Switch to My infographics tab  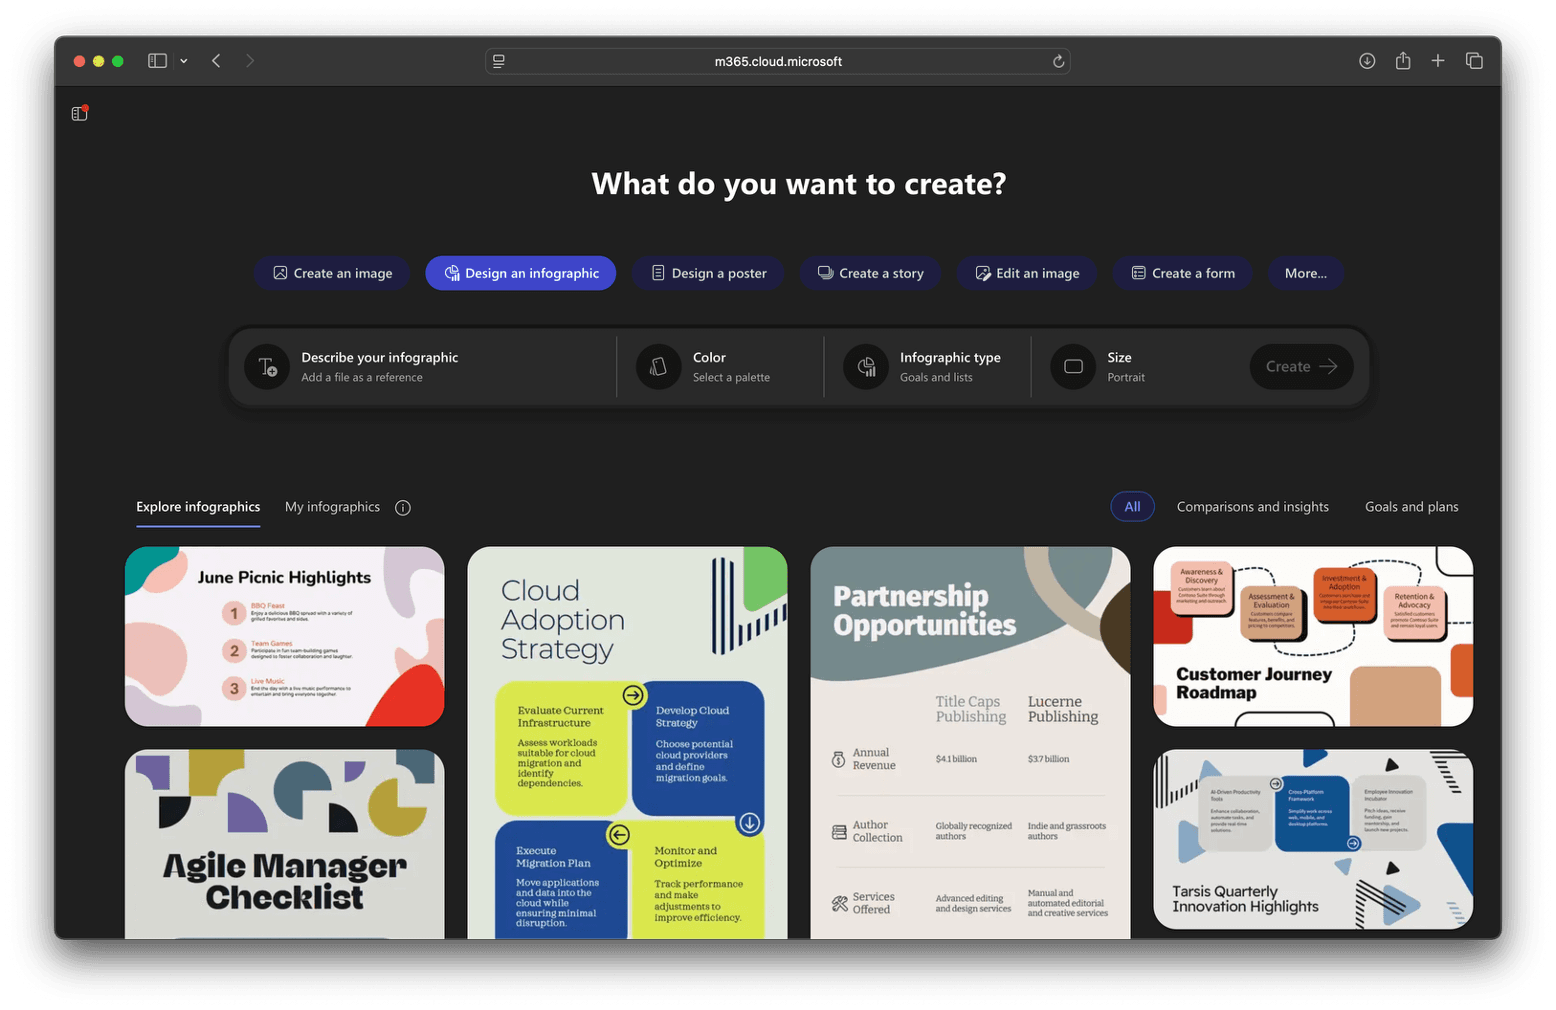point(332,507)
